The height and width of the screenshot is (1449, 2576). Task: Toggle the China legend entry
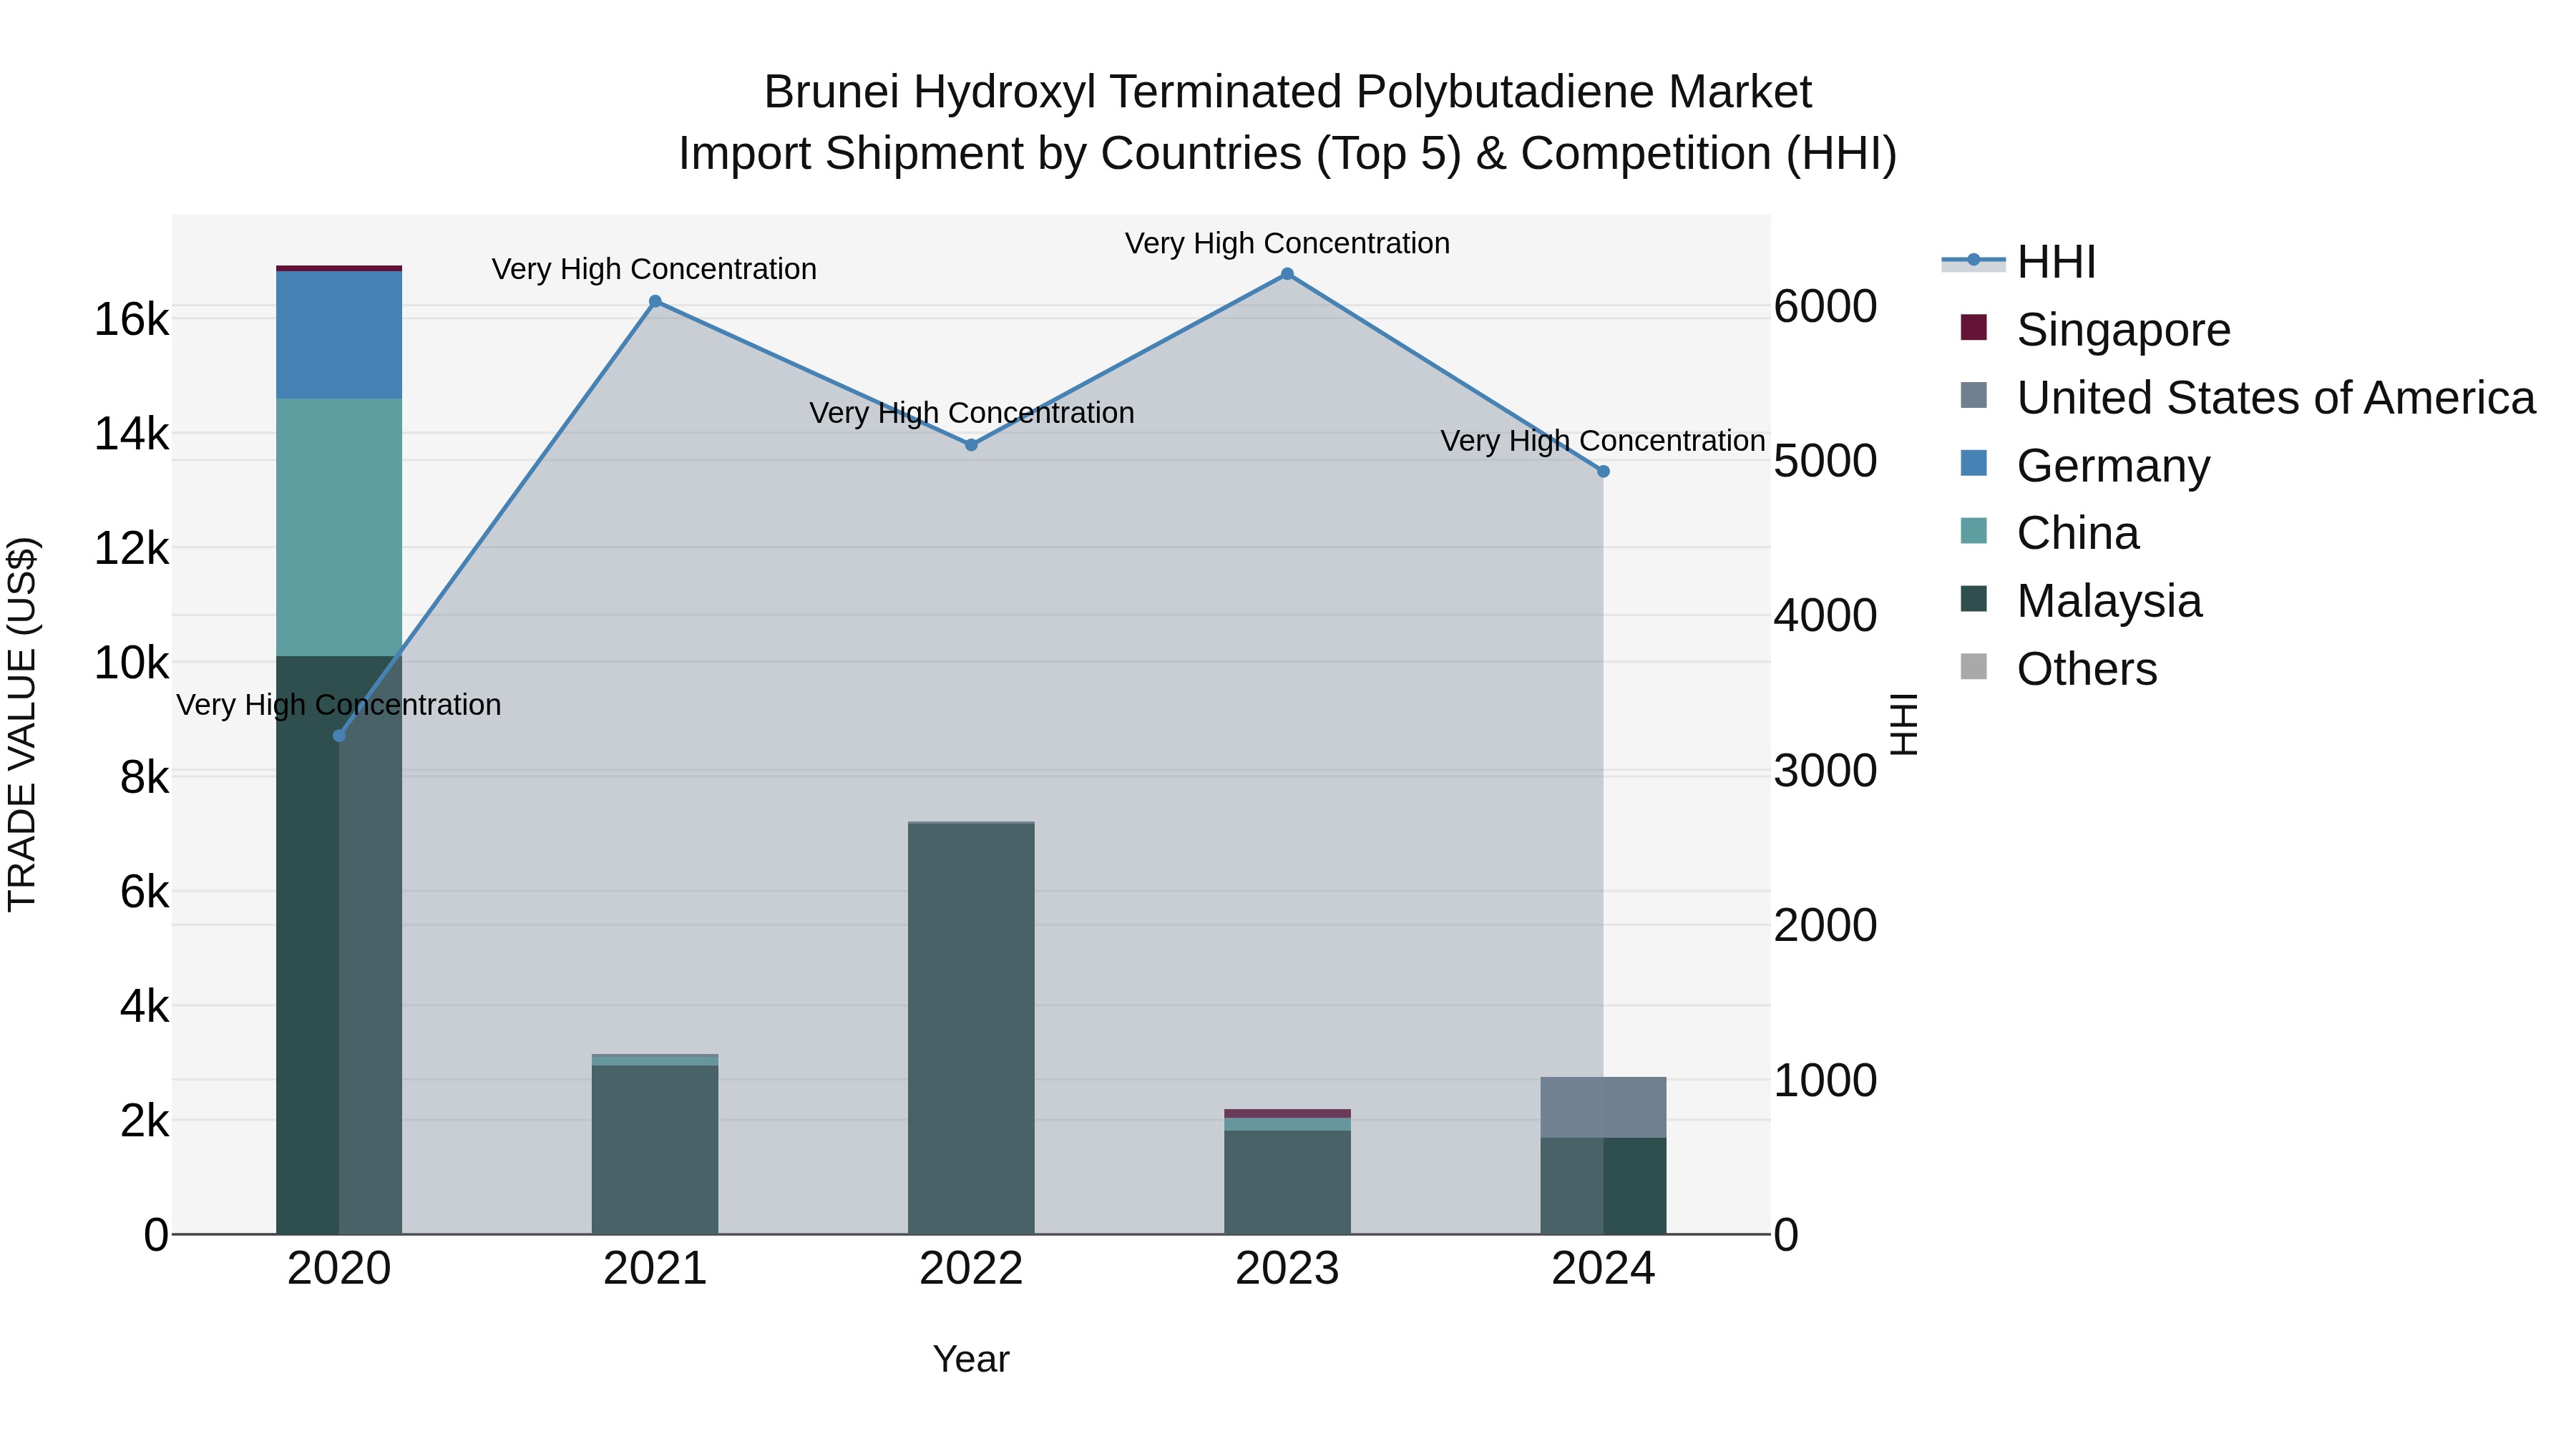coord(2049,533)
